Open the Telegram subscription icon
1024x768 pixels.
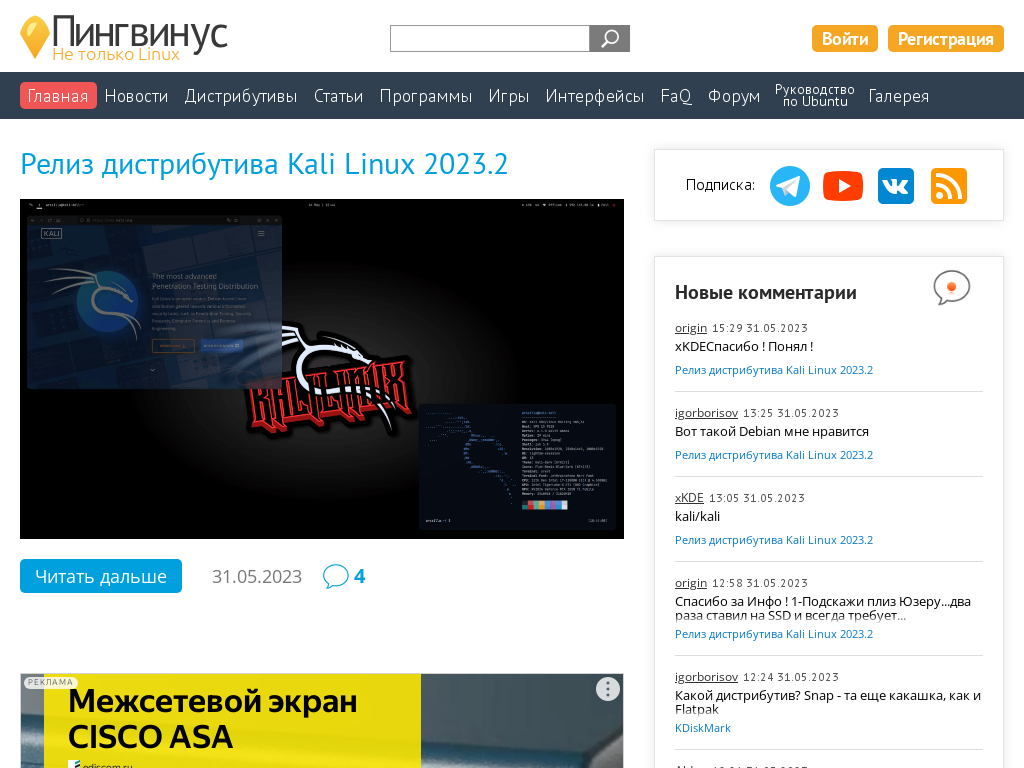click(x=790, y=185)
